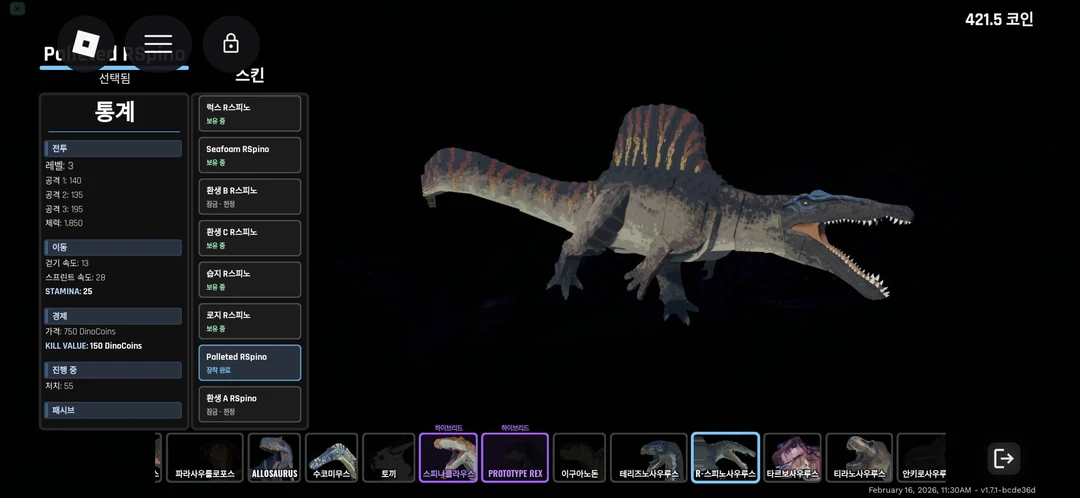Image resolution: width=1080 pixels, height=498 pixels.
Task: Choose the Prototype Rex hybrid
Action: (x=515, y=458)
